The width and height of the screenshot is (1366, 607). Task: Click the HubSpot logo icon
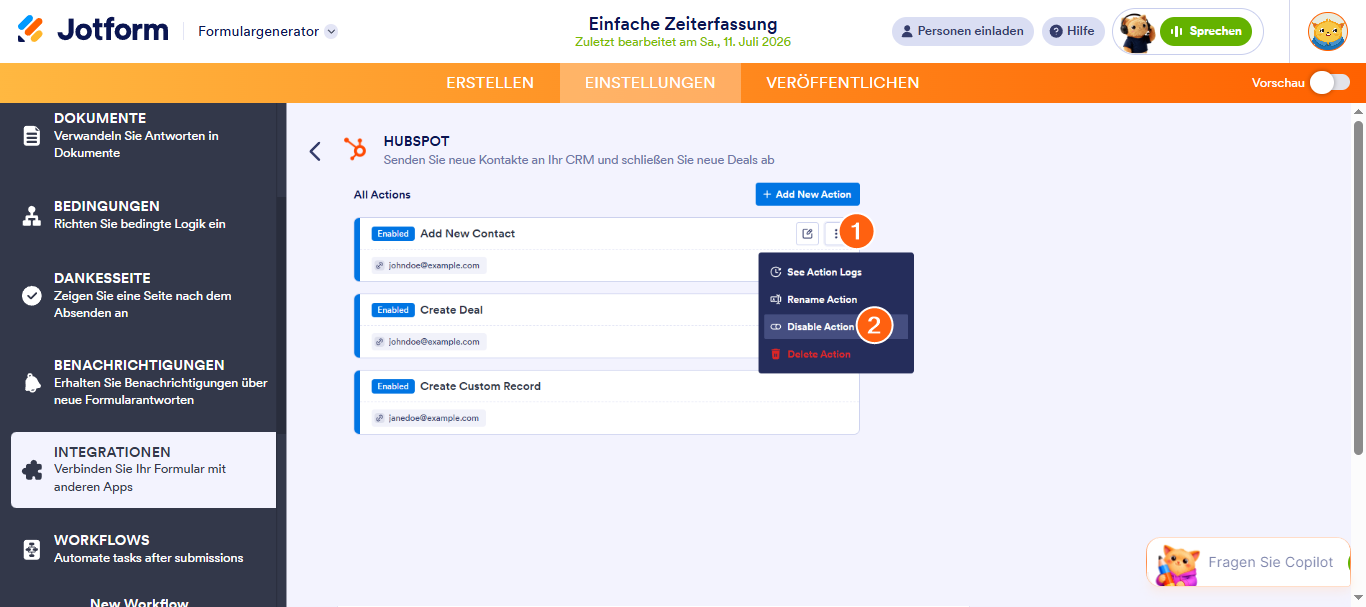point(355,149)
